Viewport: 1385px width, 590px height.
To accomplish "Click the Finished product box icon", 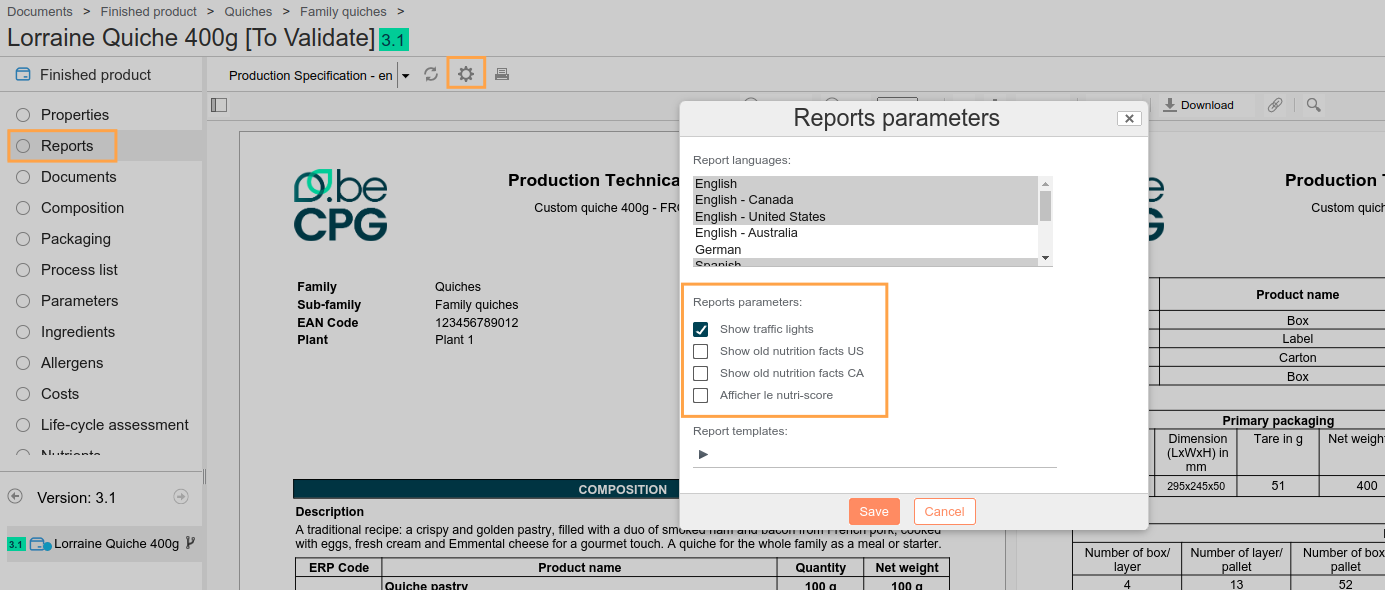I will pos(23,74).
